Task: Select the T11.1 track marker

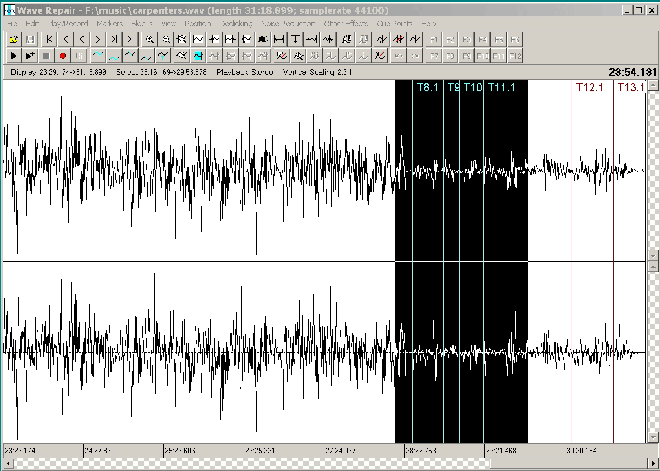Action: pyautogui.click(x=501, y=88)
